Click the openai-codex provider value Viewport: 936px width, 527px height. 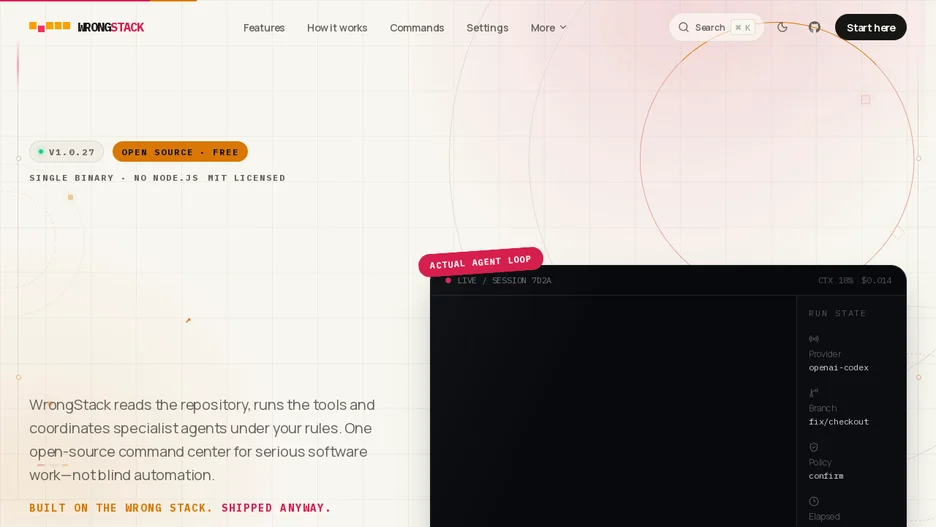[838, 368]
